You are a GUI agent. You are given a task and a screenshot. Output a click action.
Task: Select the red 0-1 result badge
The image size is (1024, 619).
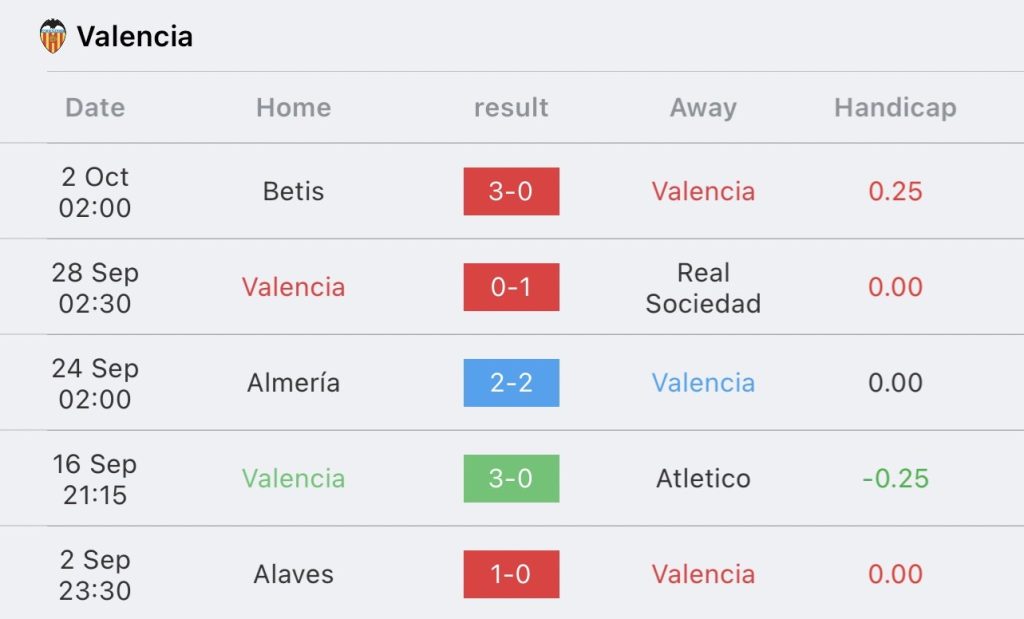point(511,287)
